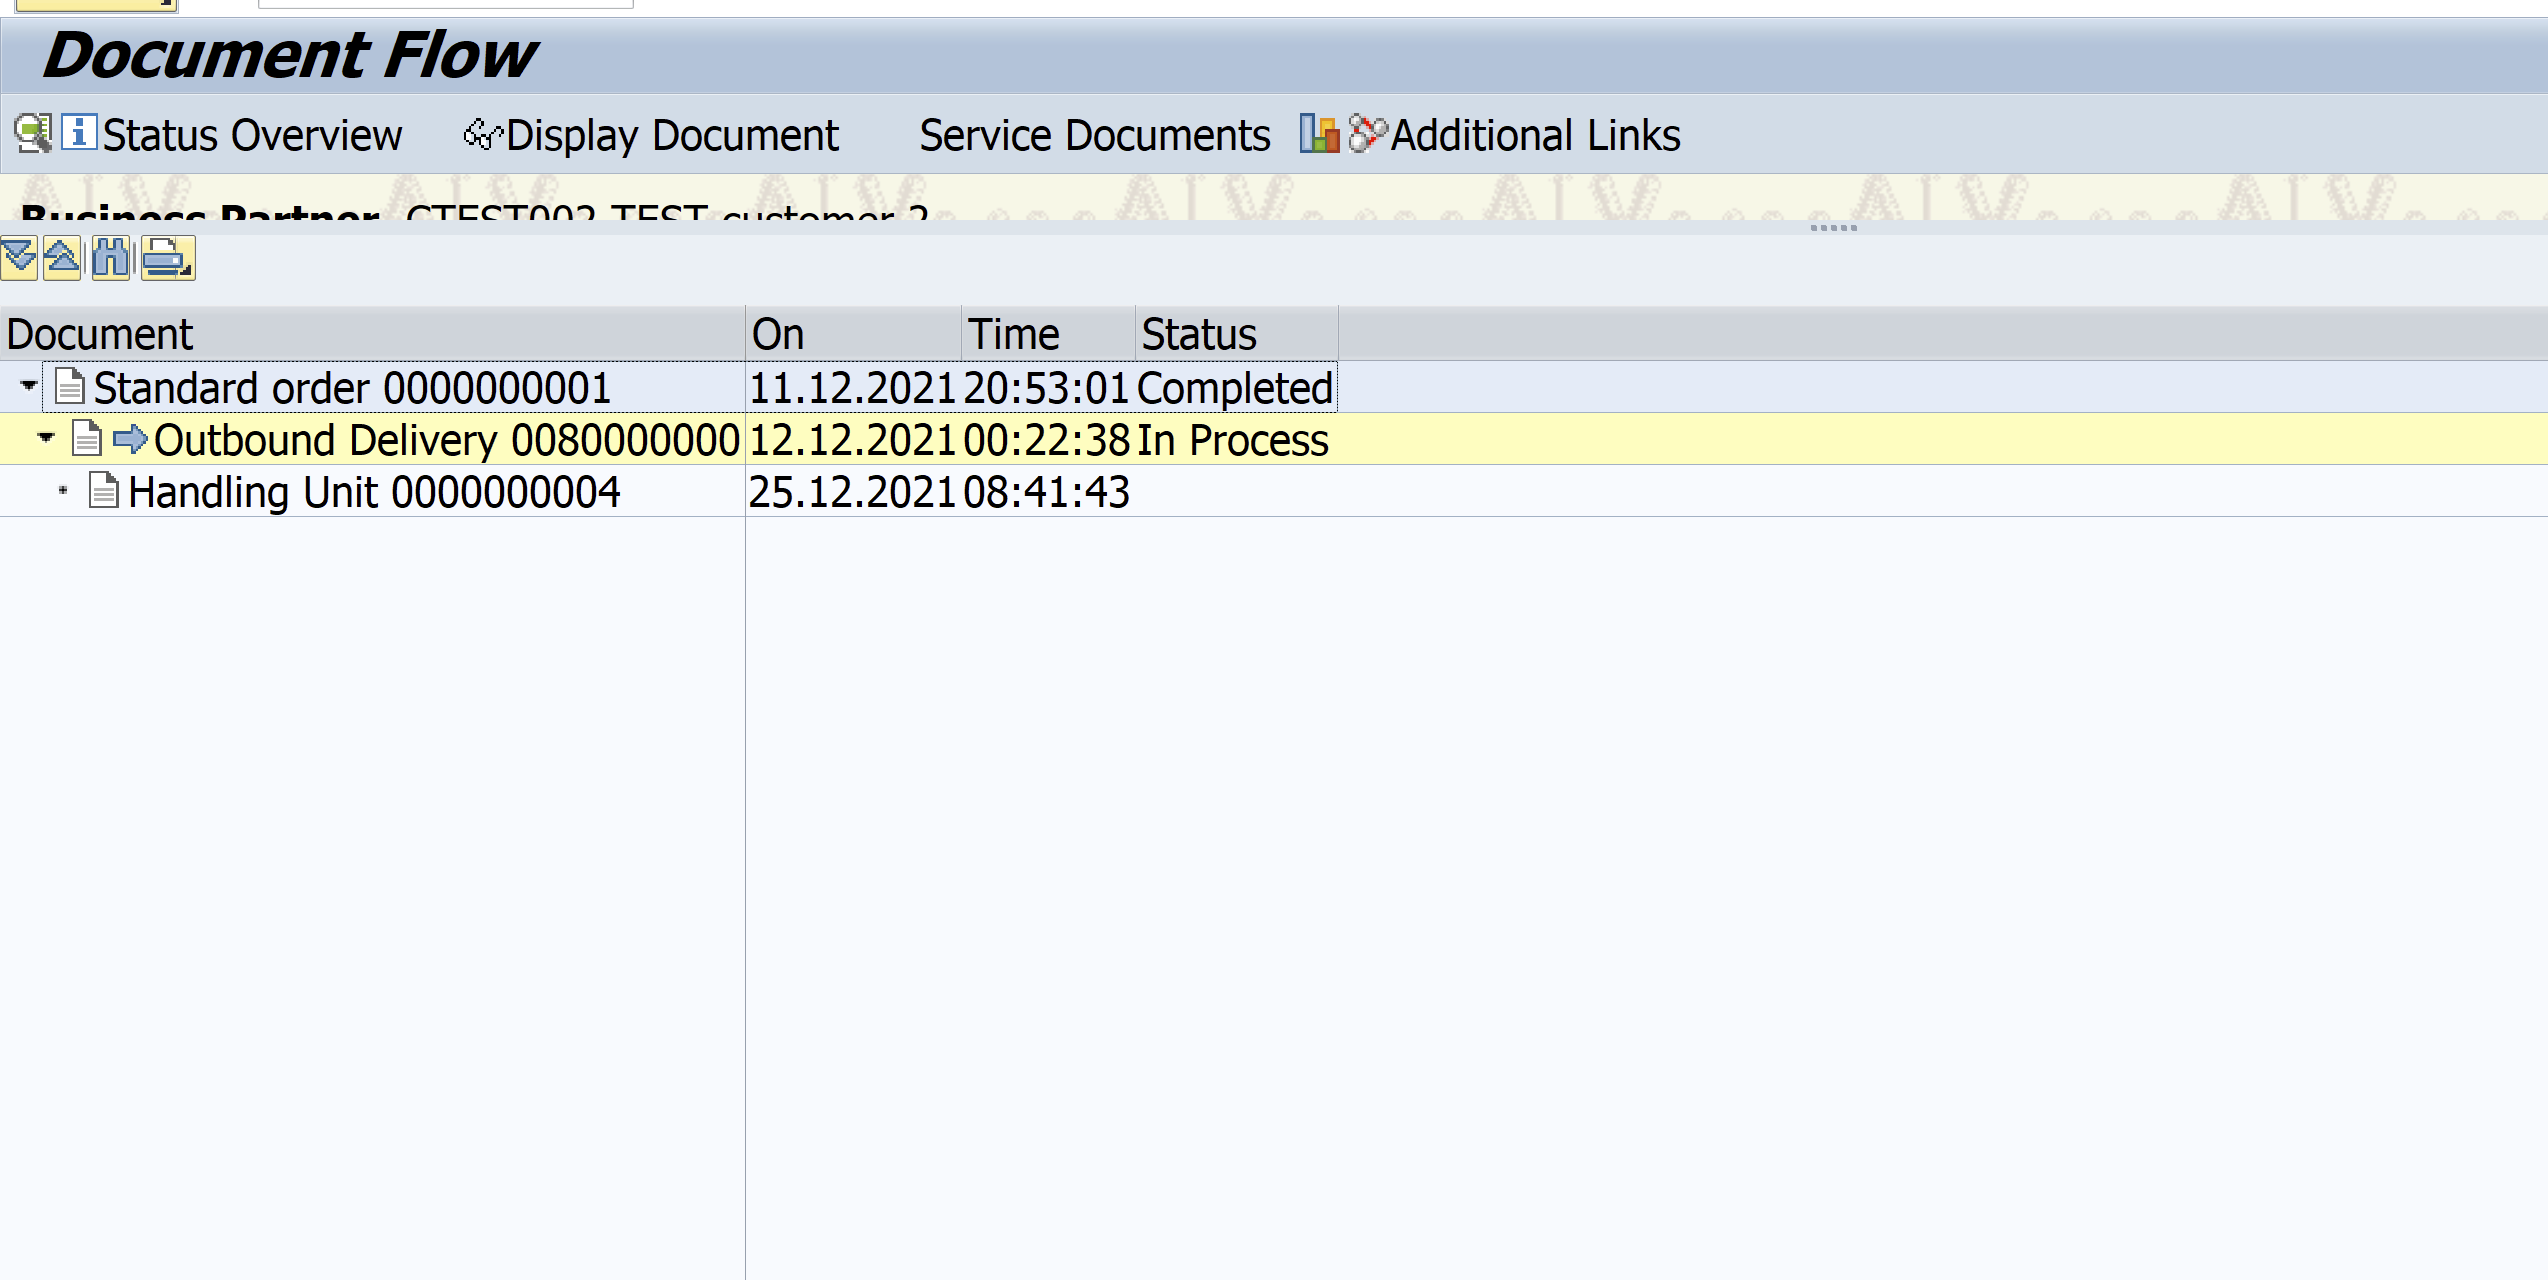The image size is (2548, 1280).
Task: Click the bar chart icon after Service Documents
Action: (1319, 133)
